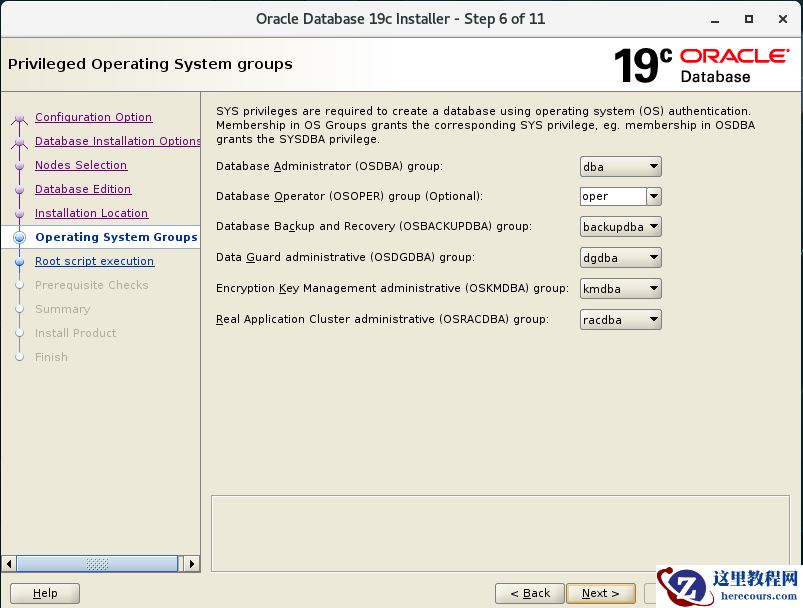Click the right arrow of sidebar scrollbar
Viewport: 803px width, 608px height.
pos(192,564)
